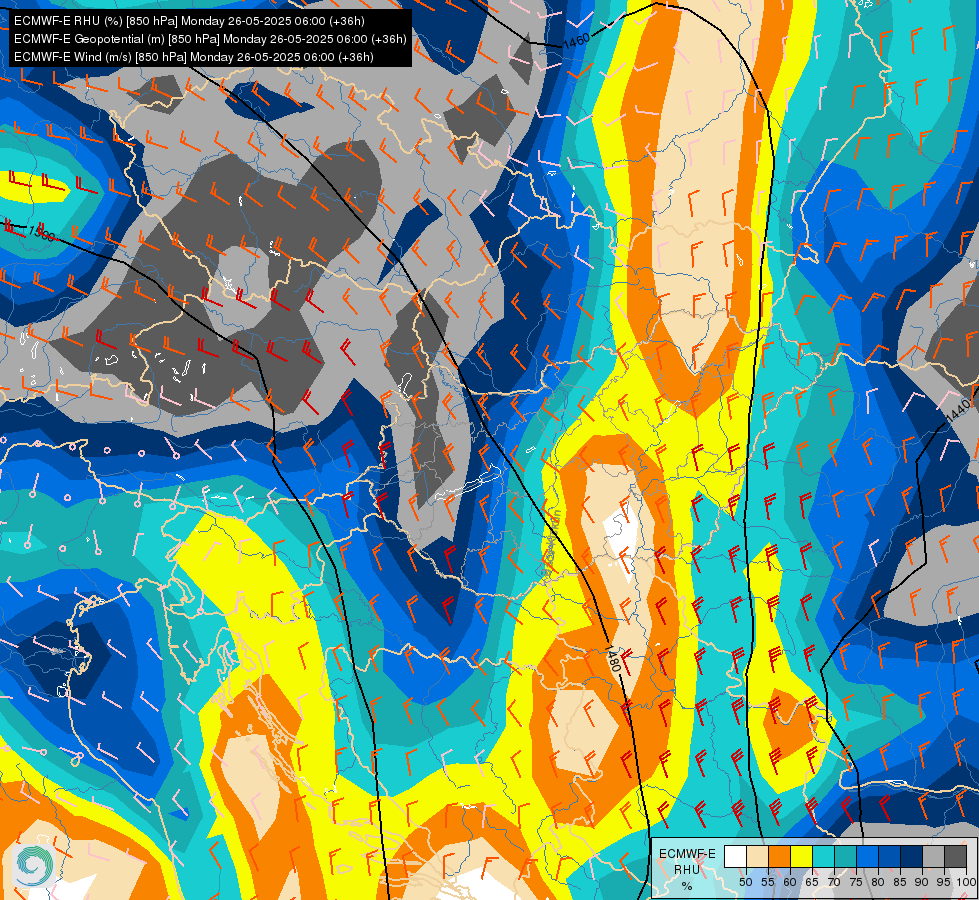Click the legend value 65

tap(812, 882)
